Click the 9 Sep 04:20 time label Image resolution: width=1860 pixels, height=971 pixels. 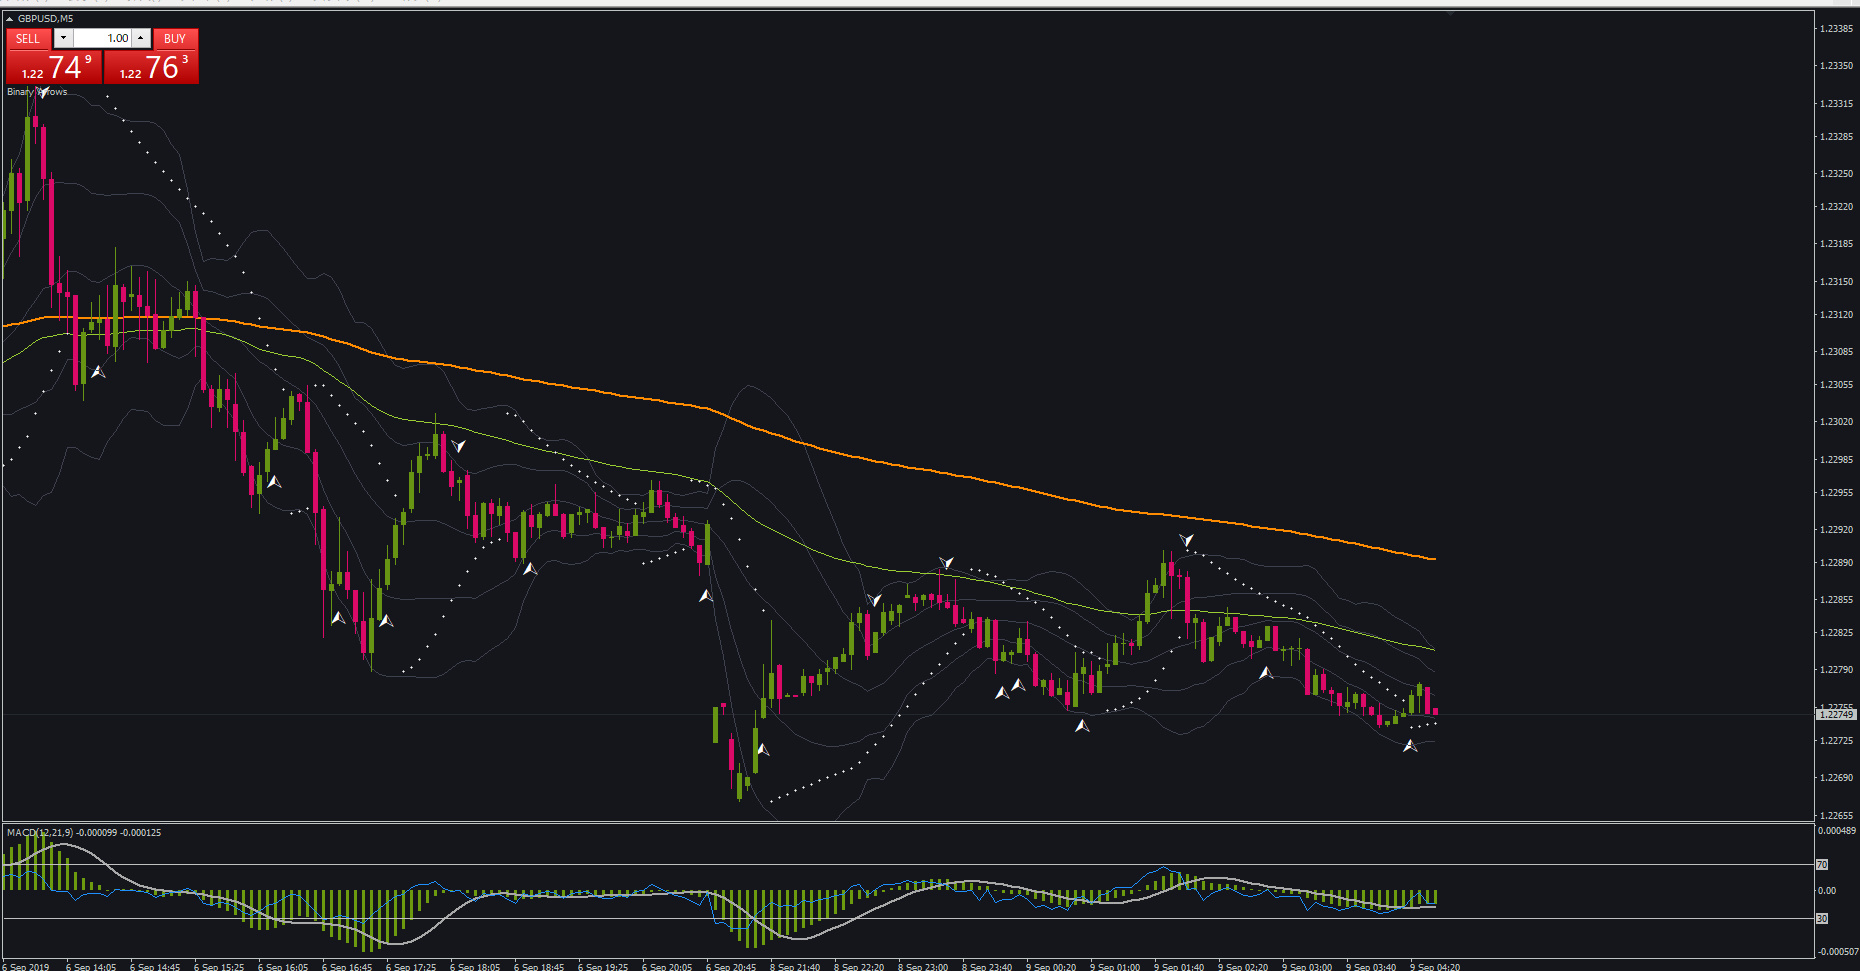pos(1435,967)
